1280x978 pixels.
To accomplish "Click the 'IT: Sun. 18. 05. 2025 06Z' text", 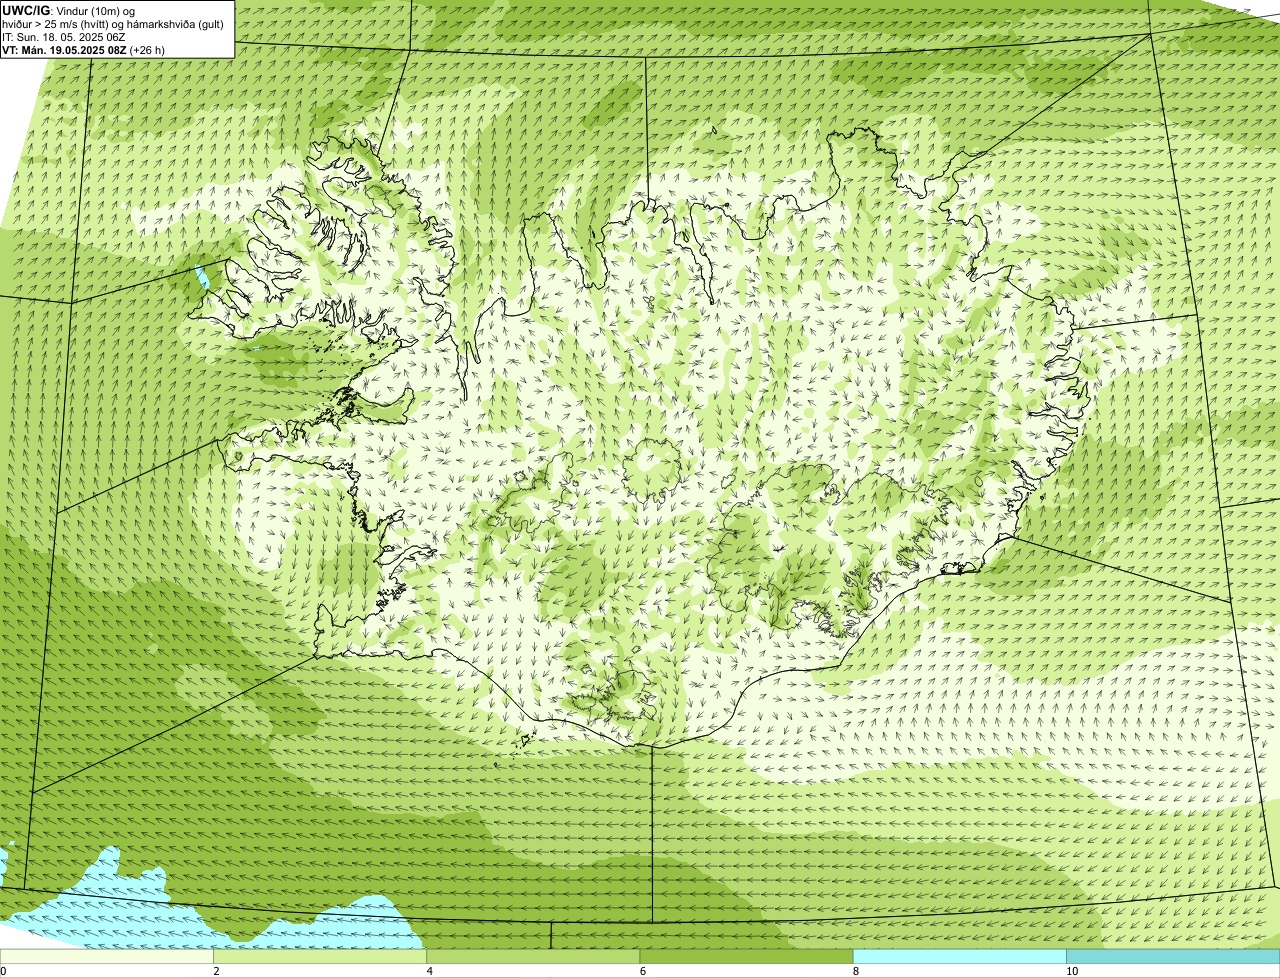I will click(x=64, y=37).
